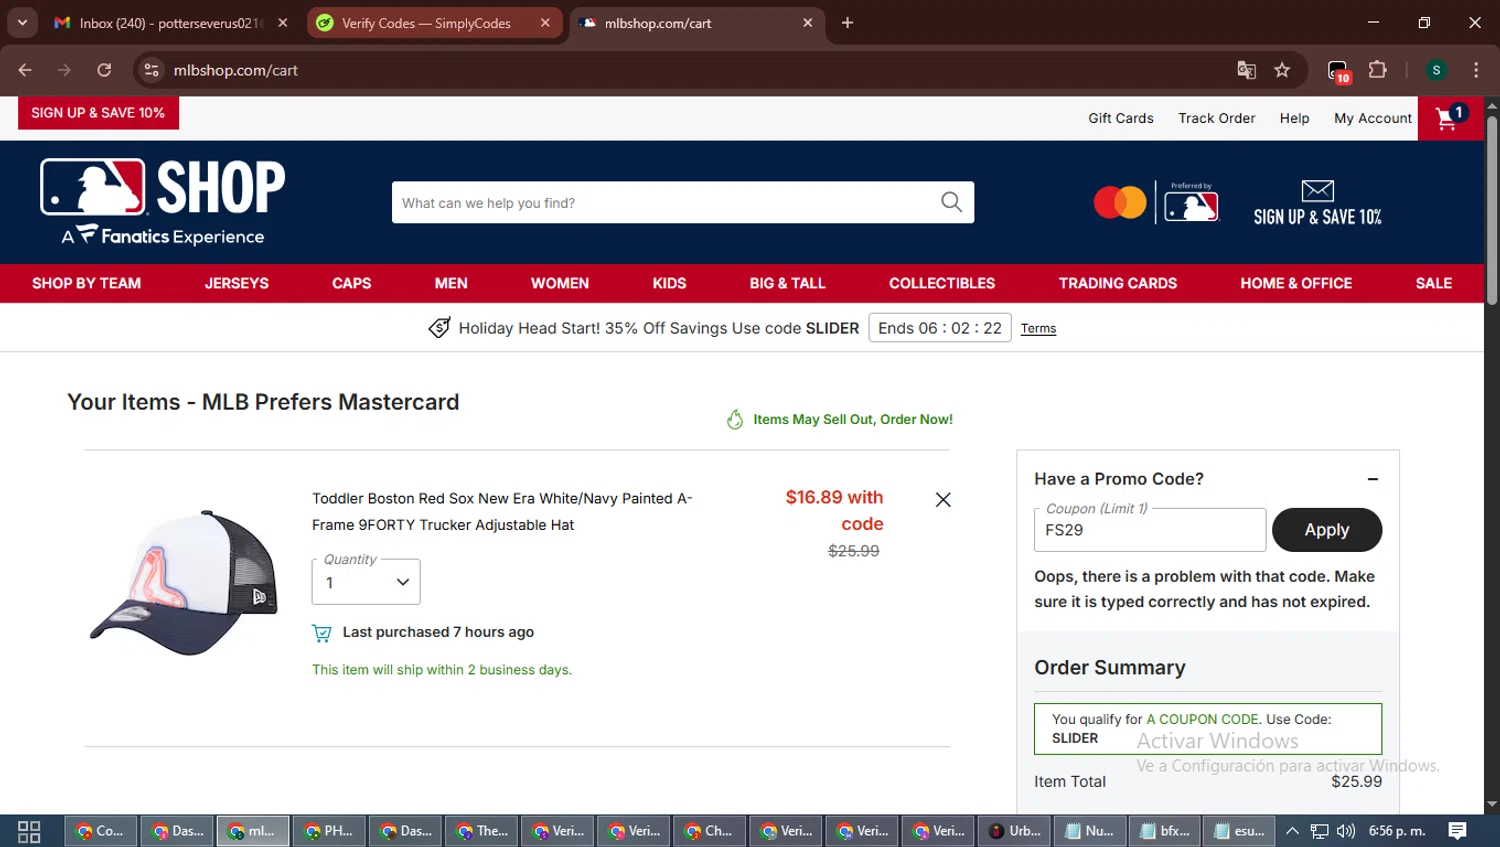Screen dimensions: 1500x847
Task: Click the envelope Sign Up & Save 10% icon
Action: 1317,203
